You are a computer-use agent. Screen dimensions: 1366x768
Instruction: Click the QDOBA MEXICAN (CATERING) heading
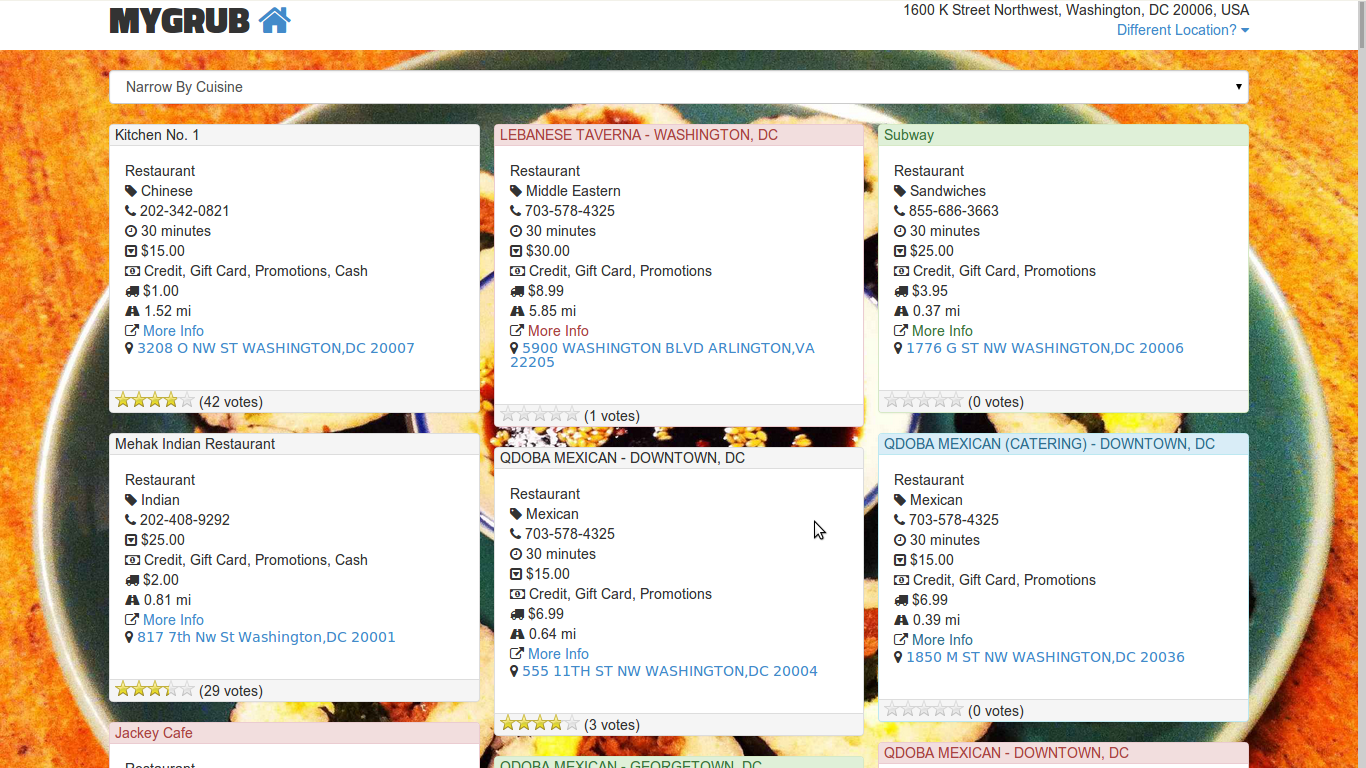coord(1049,444)
